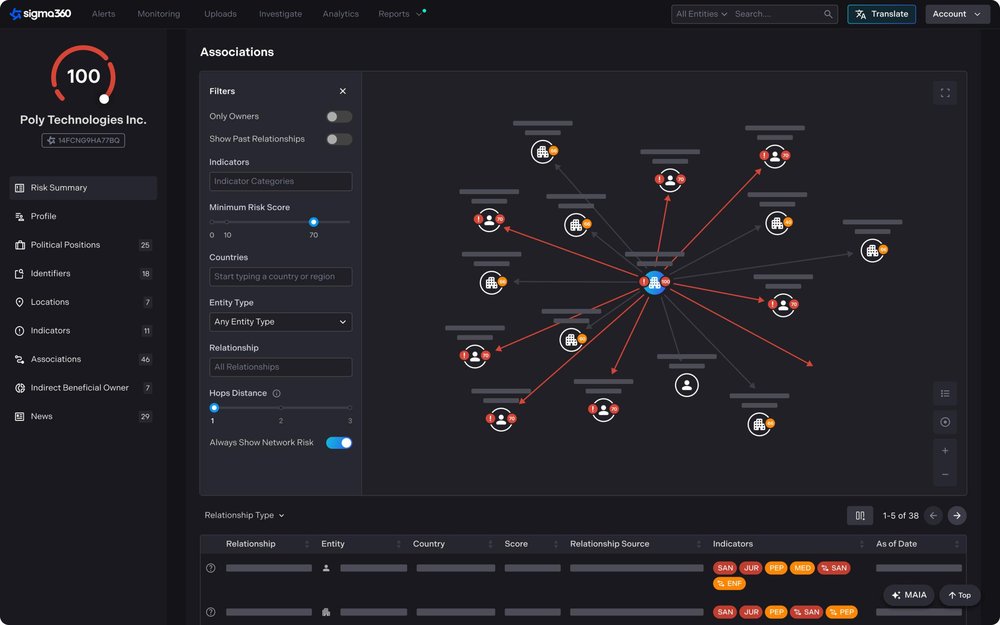Open the Entity Type dropdown
1000x625 pixels.
click(280, 321)
